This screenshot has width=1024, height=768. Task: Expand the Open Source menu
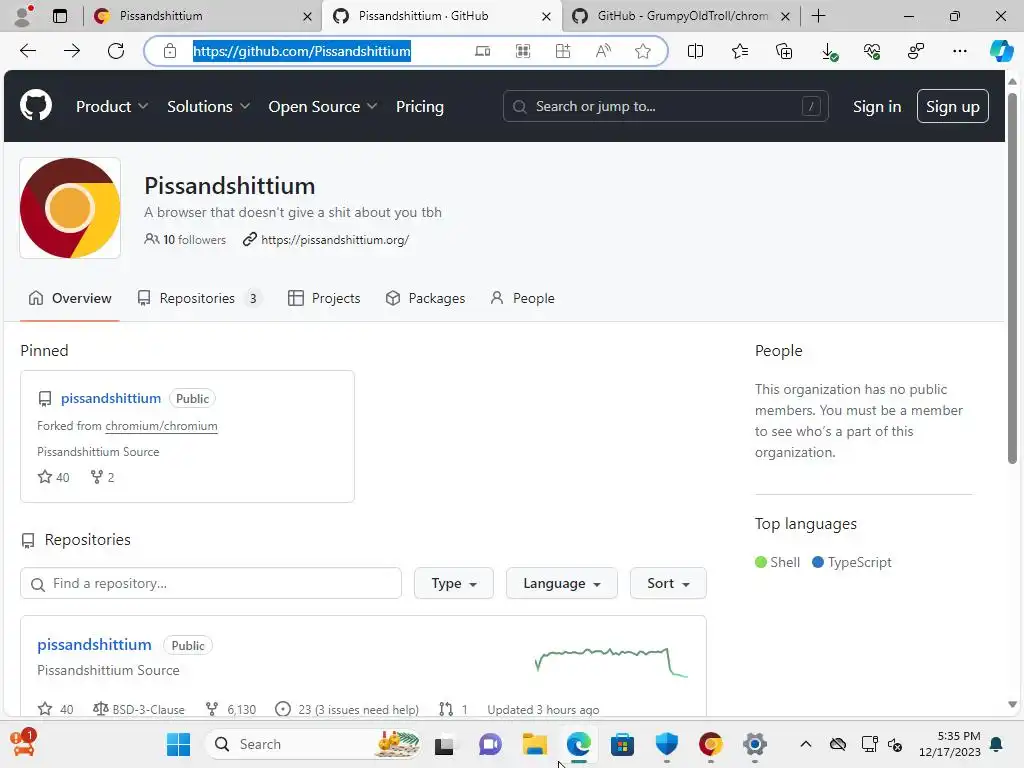click(x=323, y=106)
